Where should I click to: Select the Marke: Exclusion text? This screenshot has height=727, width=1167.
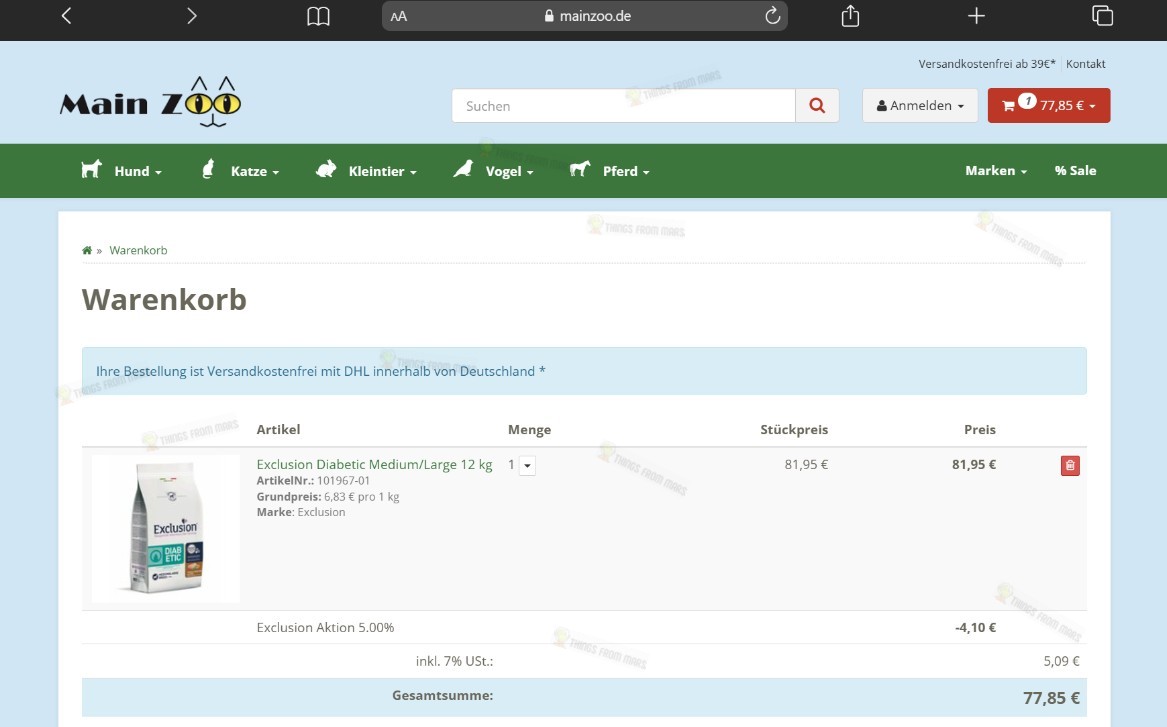click(301, 512)
